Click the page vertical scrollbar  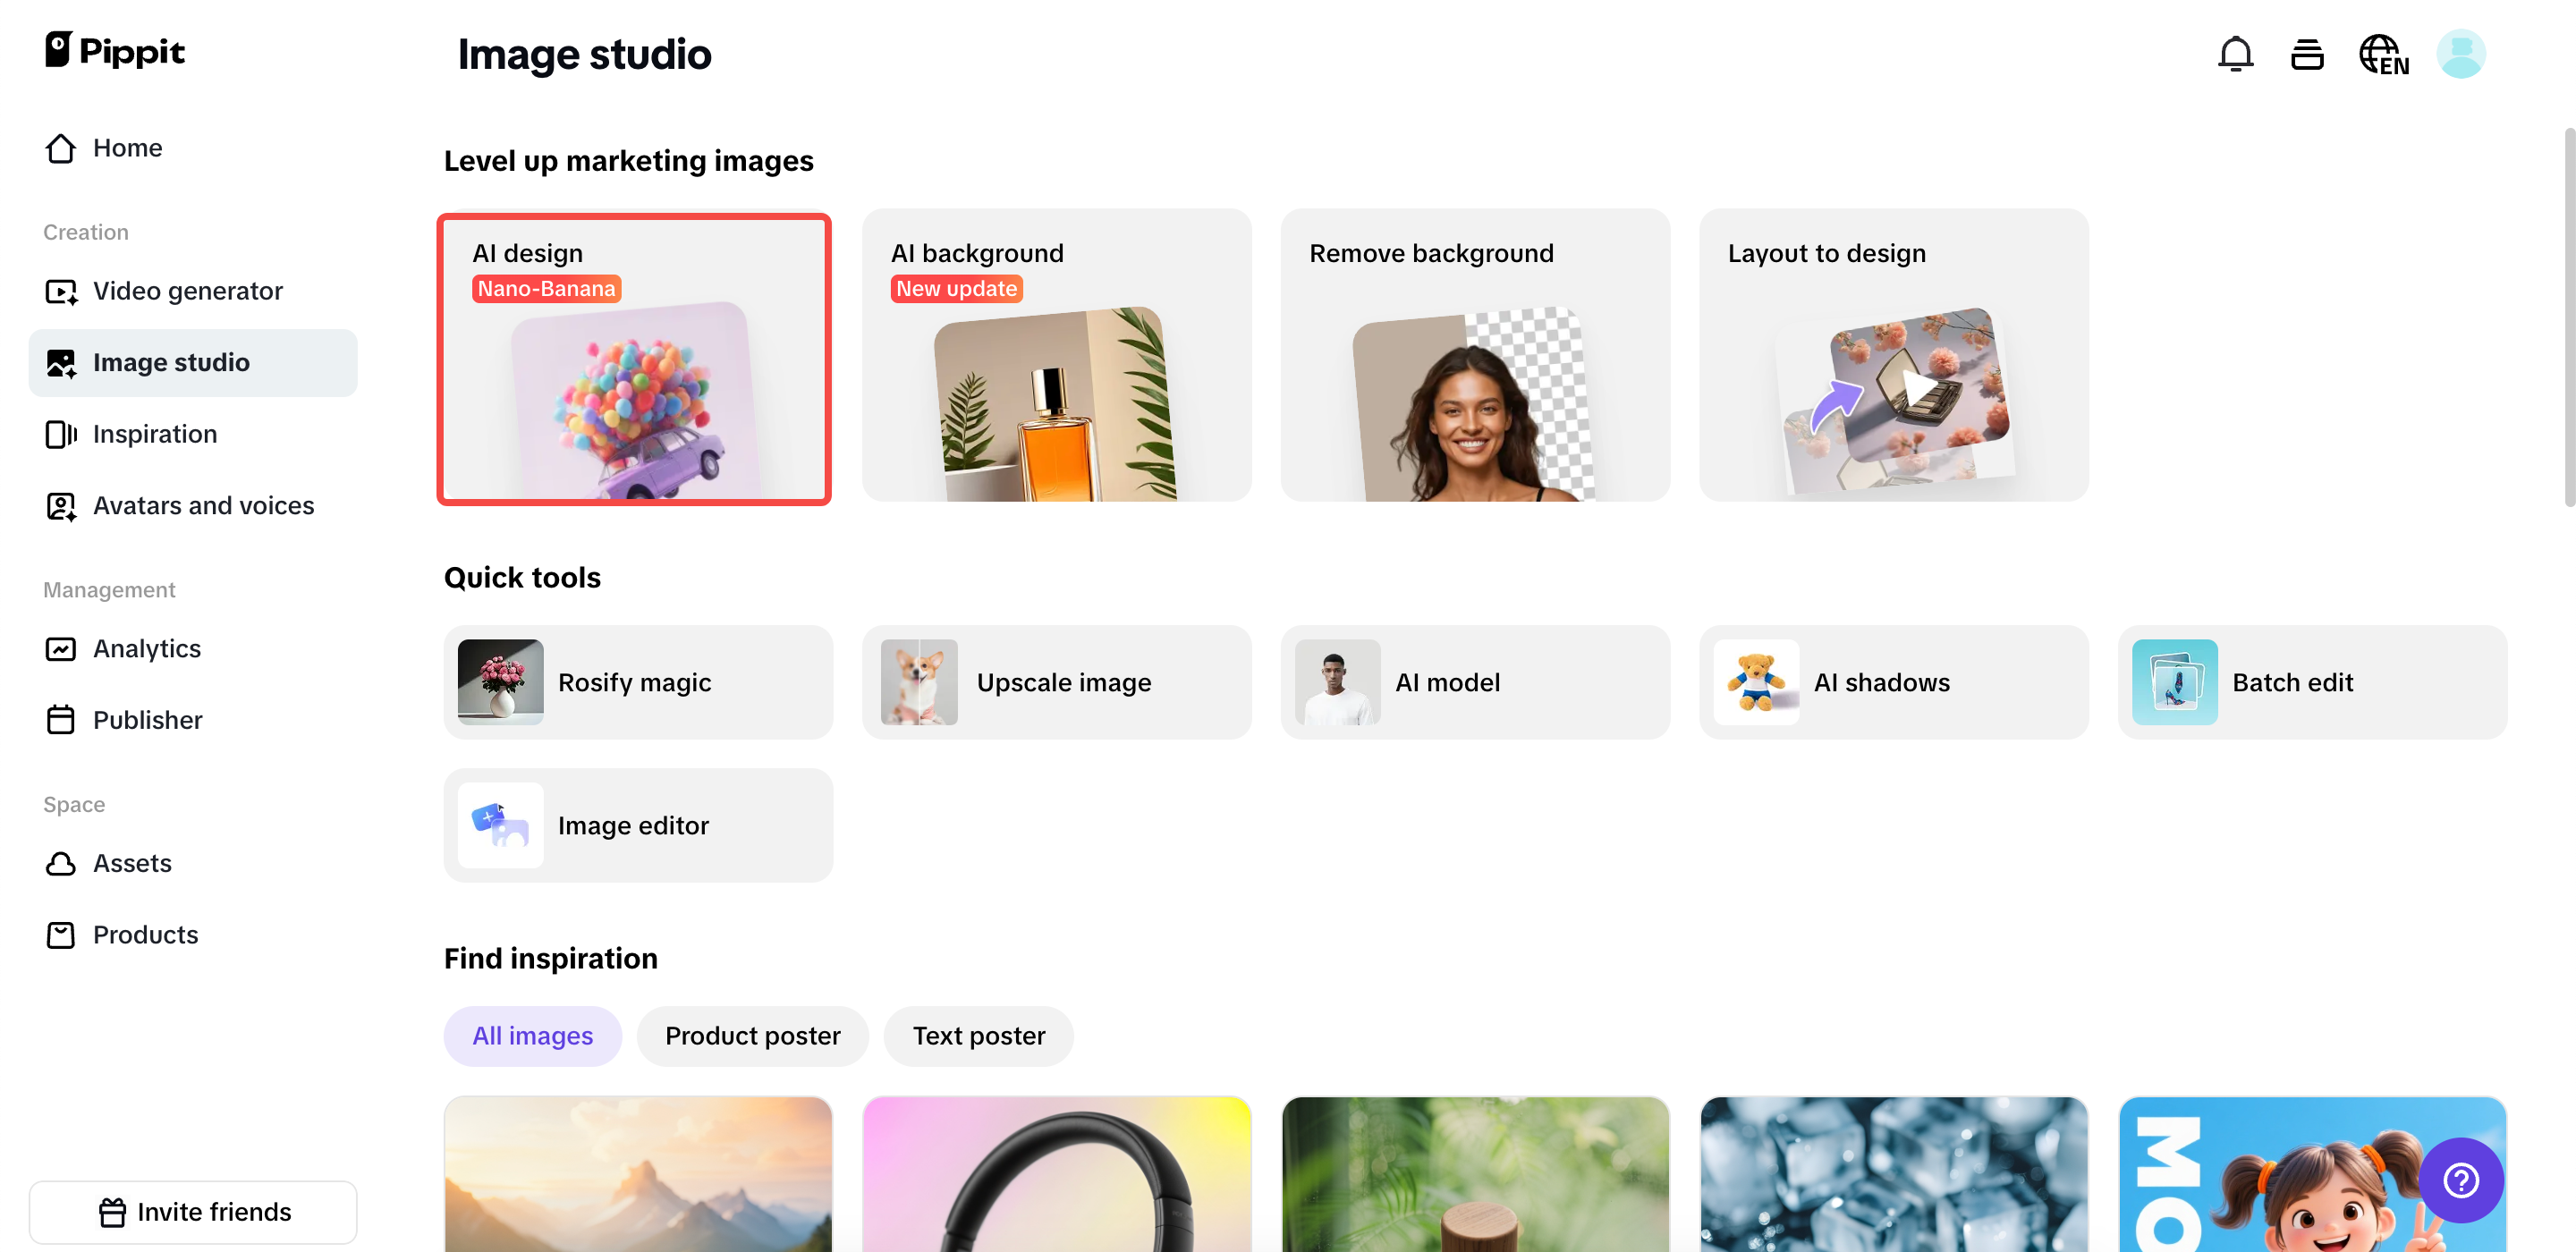coord(2568,318)
